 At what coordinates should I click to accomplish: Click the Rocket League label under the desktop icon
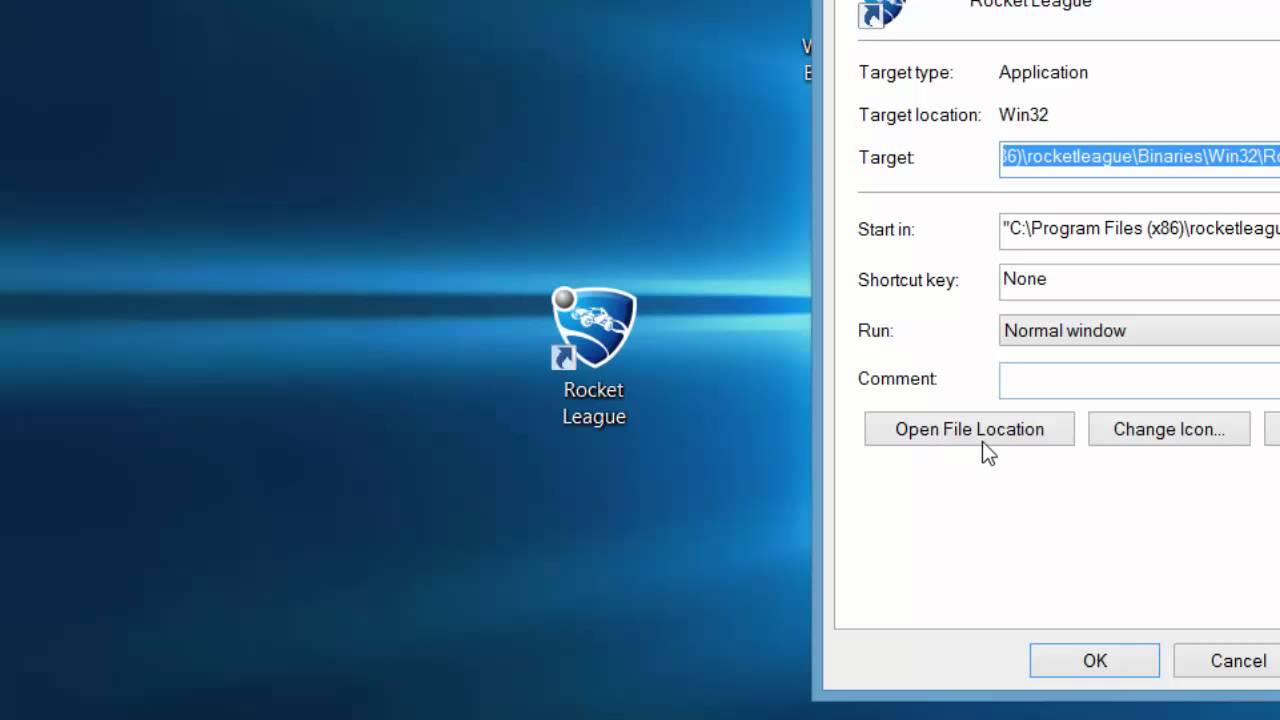(x=594, y=403)
